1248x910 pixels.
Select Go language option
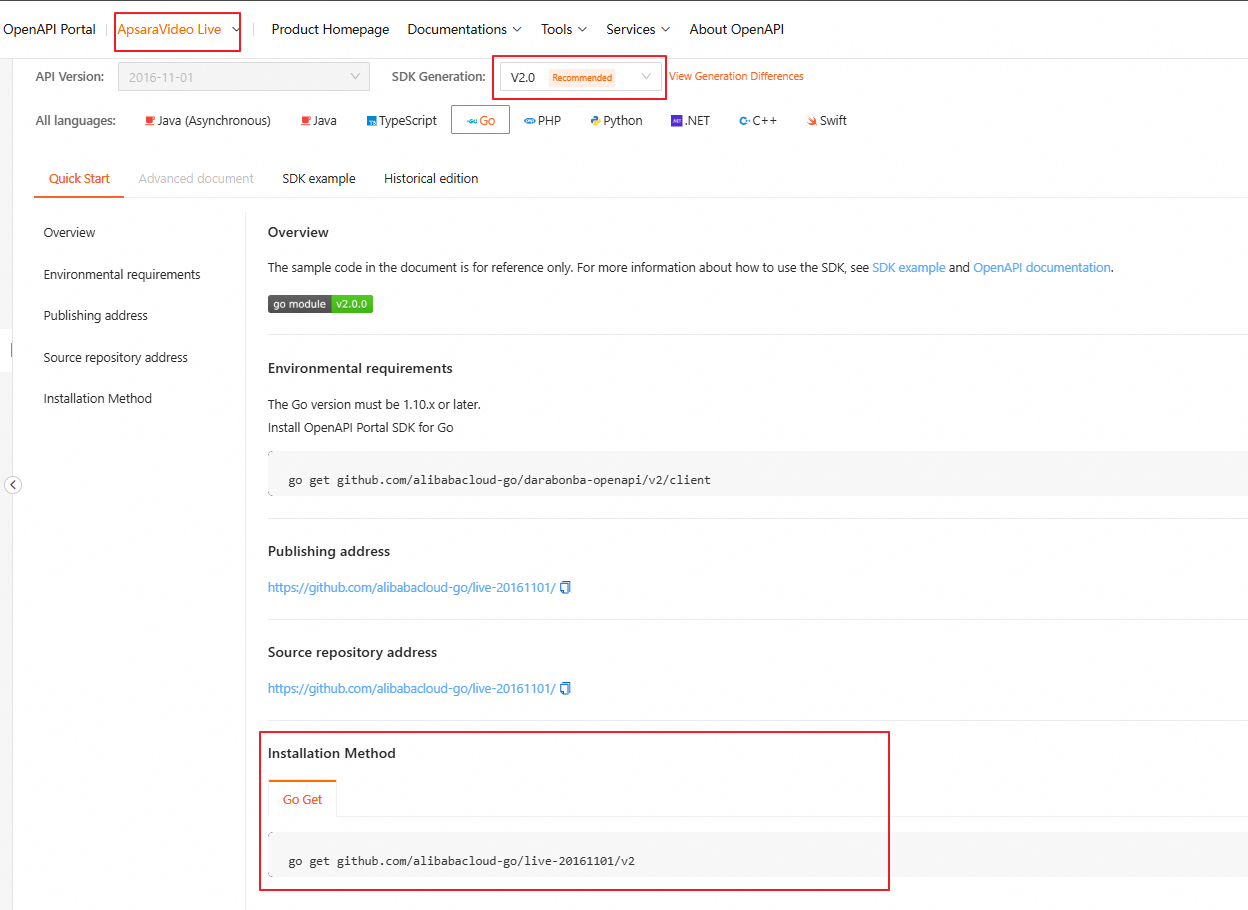[480, 120]
